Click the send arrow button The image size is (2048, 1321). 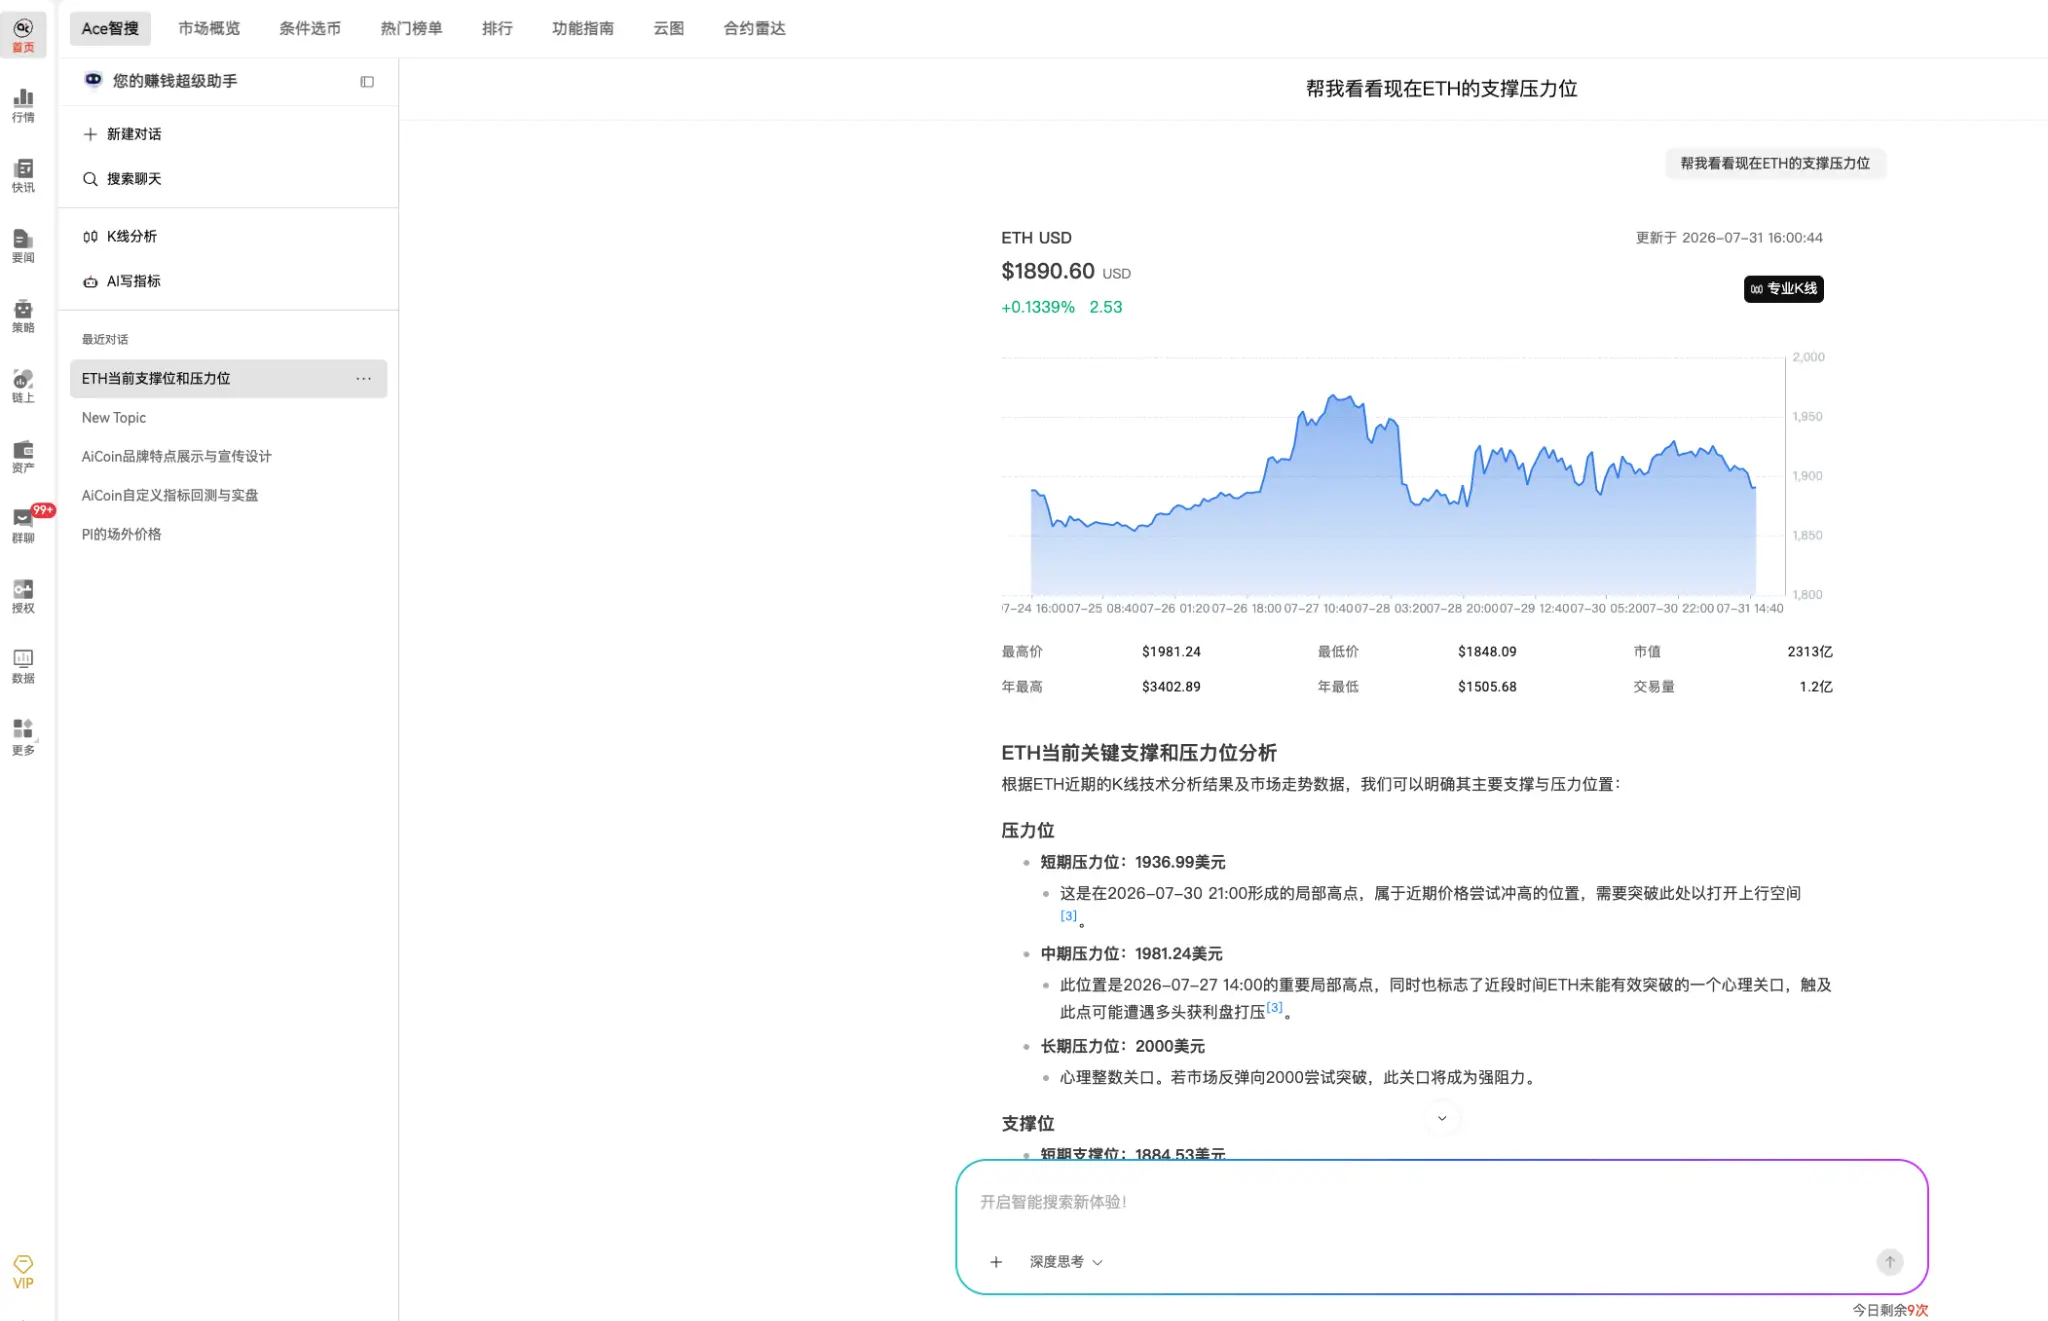coord(1889,1262)
